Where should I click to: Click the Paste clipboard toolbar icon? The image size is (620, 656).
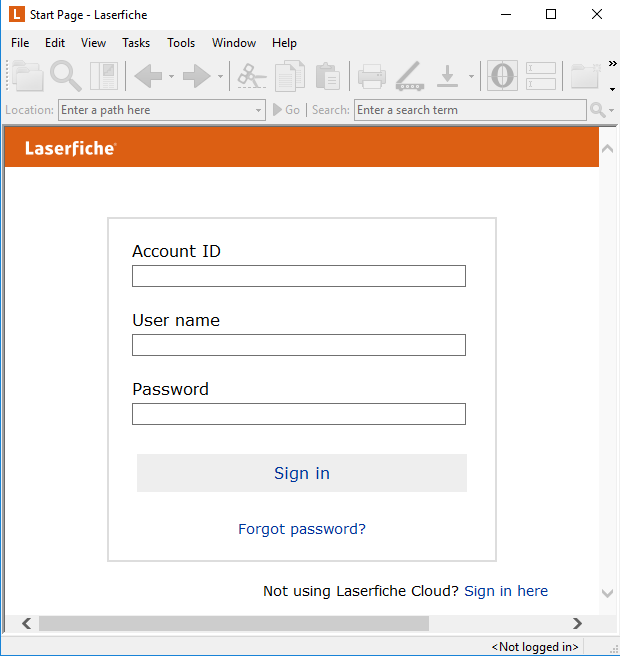(x=328, y=76)
